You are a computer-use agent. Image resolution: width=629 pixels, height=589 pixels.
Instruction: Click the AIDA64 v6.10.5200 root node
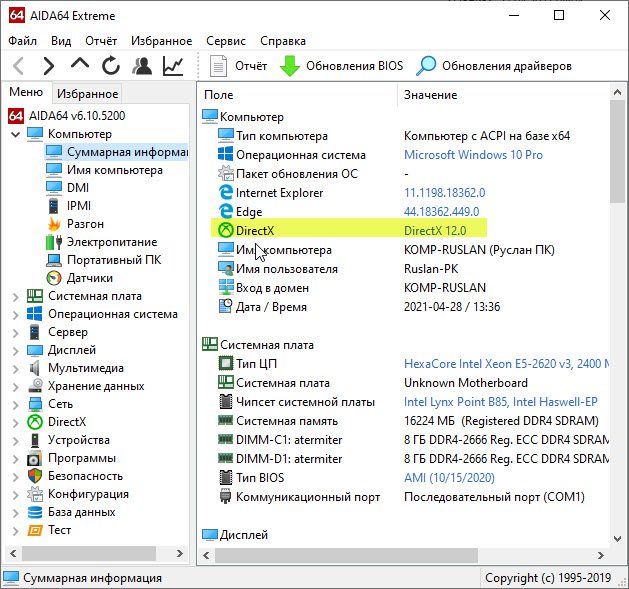coord(67,116)
